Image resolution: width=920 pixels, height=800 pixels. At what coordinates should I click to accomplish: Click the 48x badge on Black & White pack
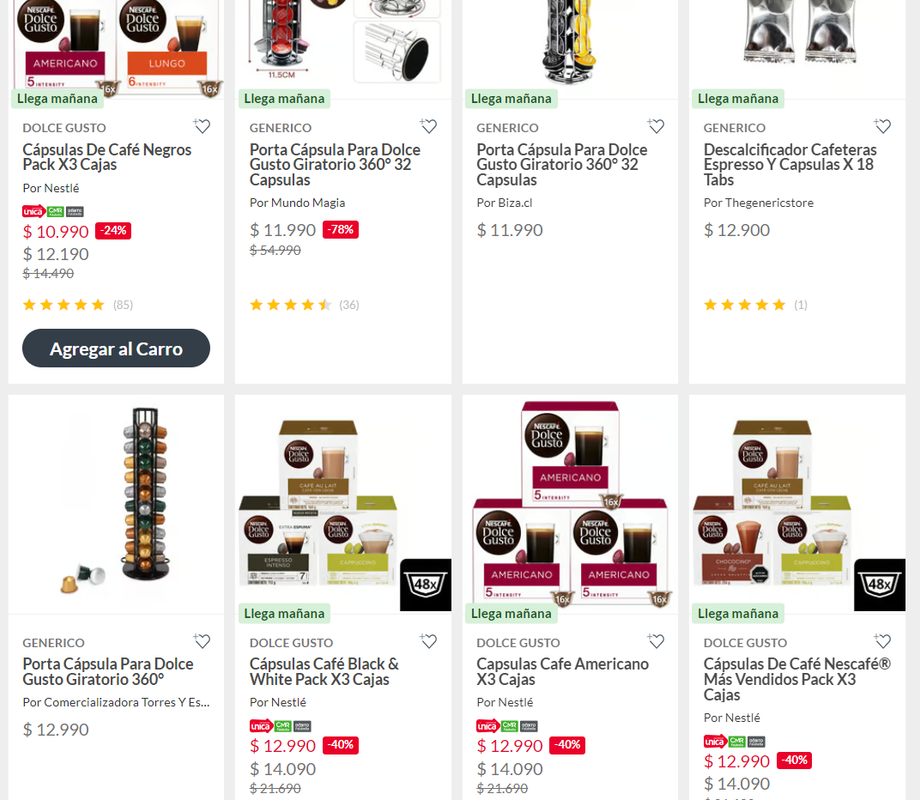tap(426, 585)
